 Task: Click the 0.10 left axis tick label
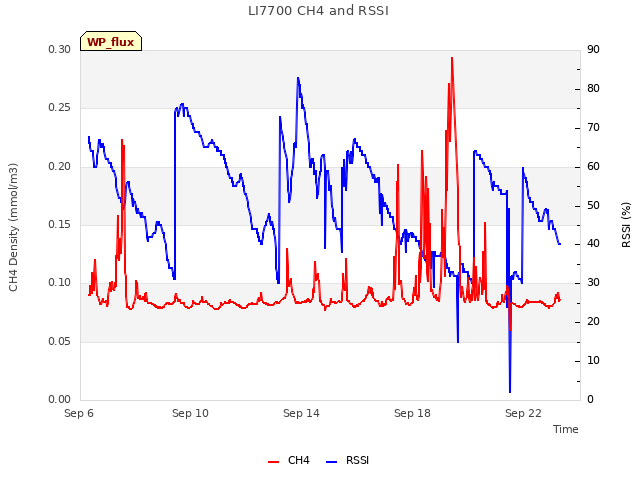point(60,282)
